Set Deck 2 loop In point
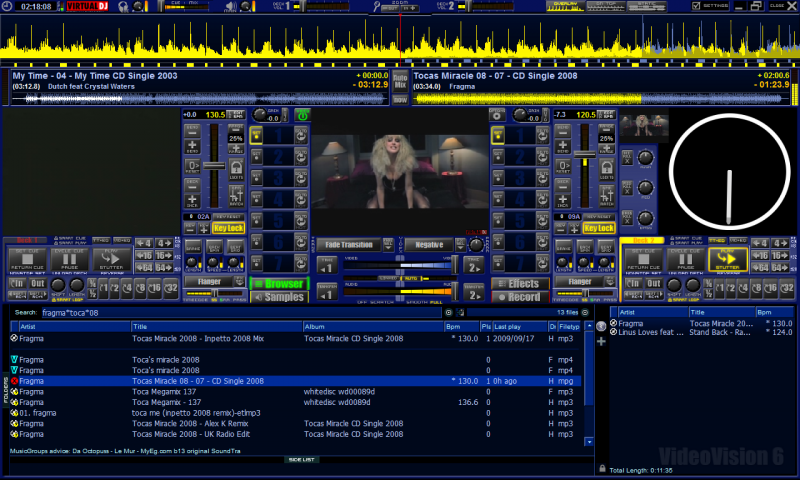The width and height of the screenshot is (800, 480). tap(633, 284)
